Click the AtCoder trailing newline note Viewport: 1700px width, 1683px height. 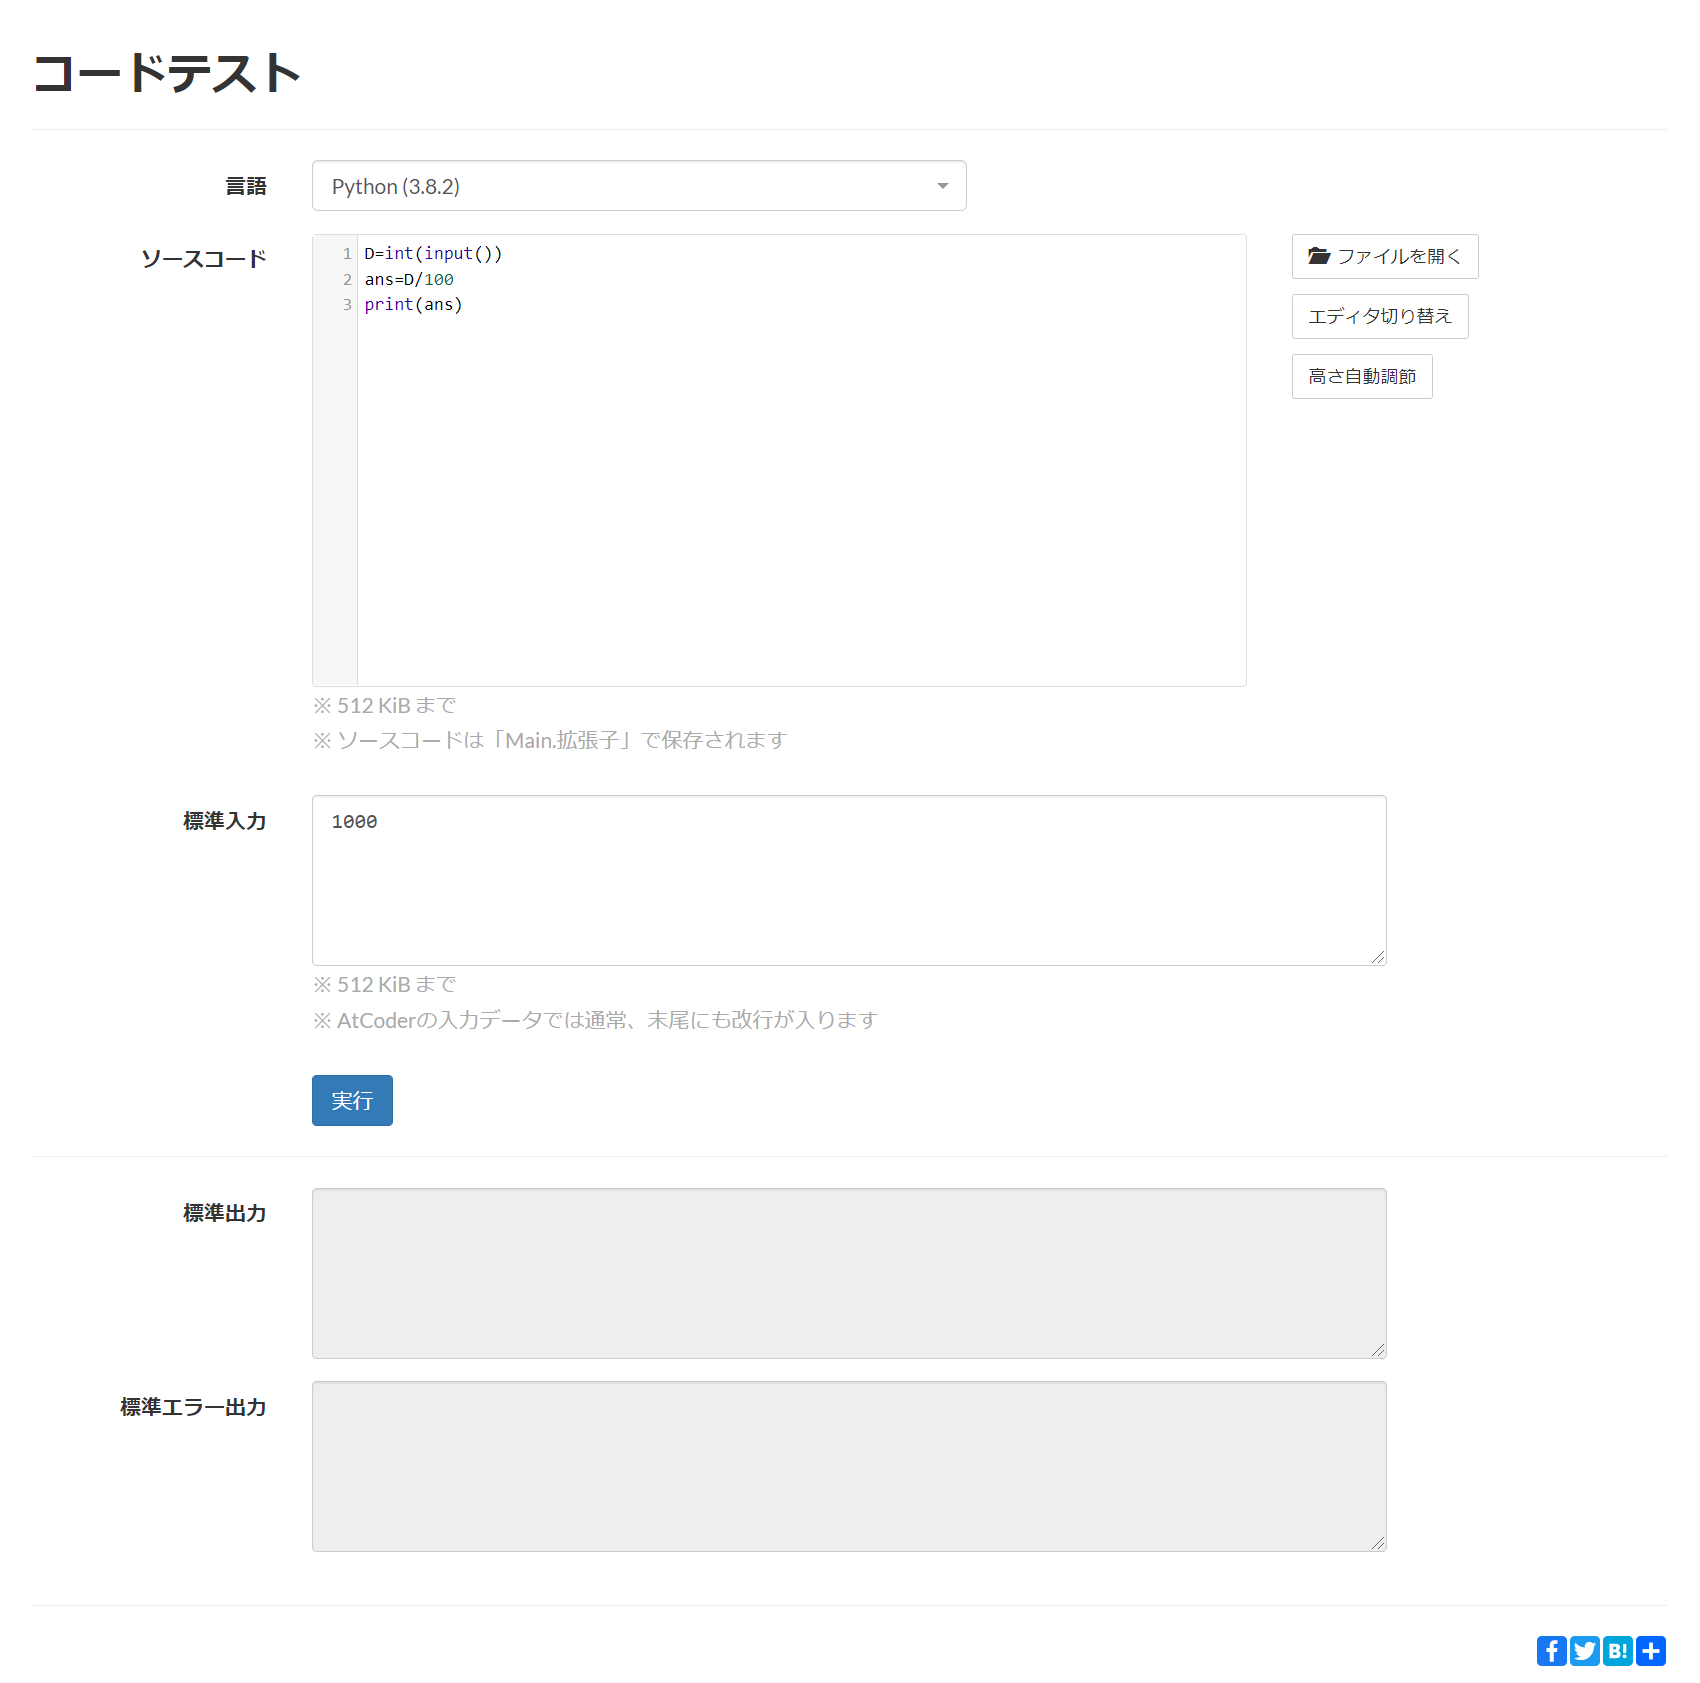(x=596, y=1020)
